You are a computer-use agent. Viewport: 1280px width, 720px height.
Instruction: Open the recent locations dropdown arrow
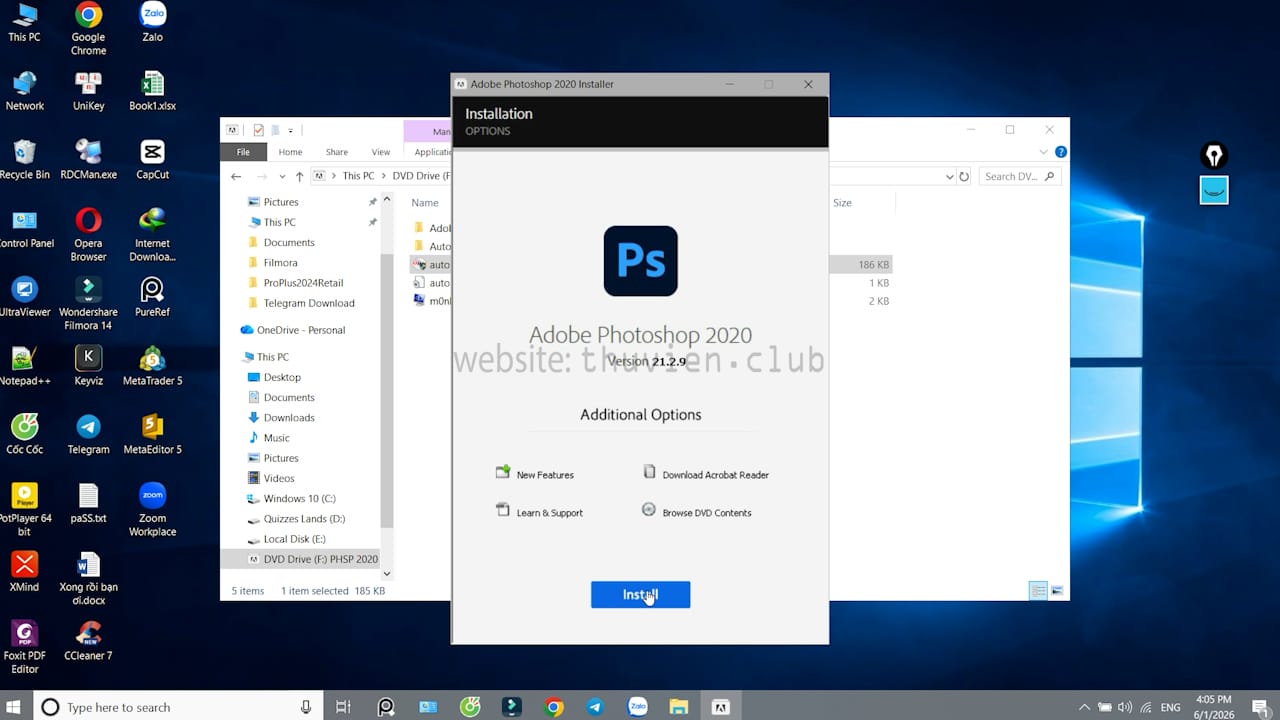click(281, 177)
